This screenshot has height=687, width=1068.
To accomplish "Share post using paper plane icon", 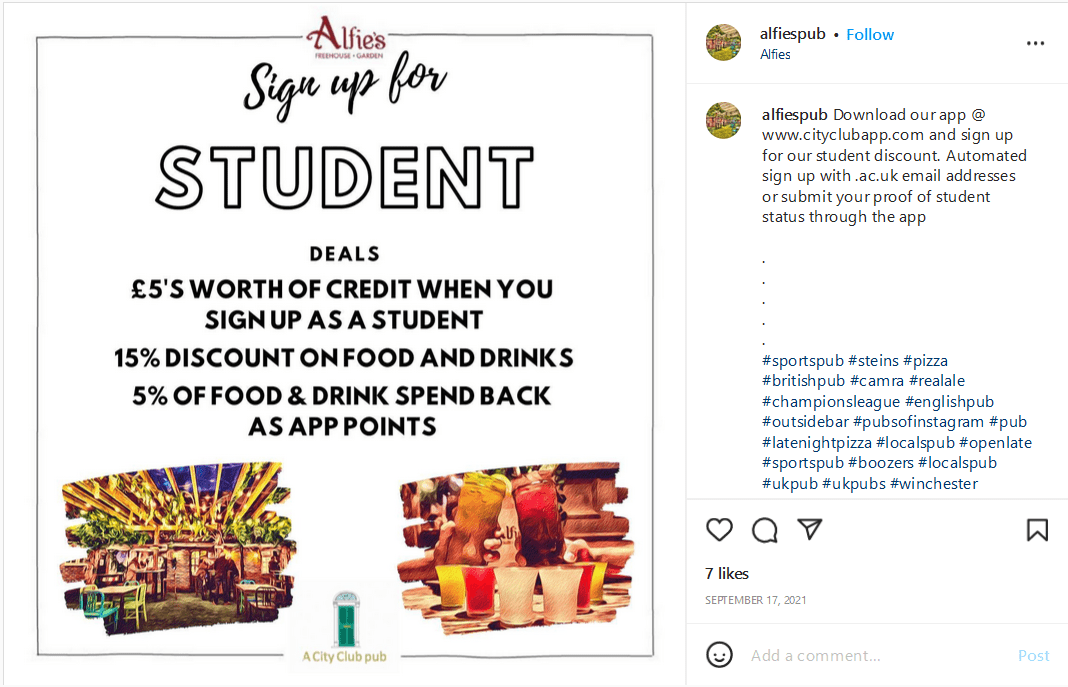I will pos(809,529).
